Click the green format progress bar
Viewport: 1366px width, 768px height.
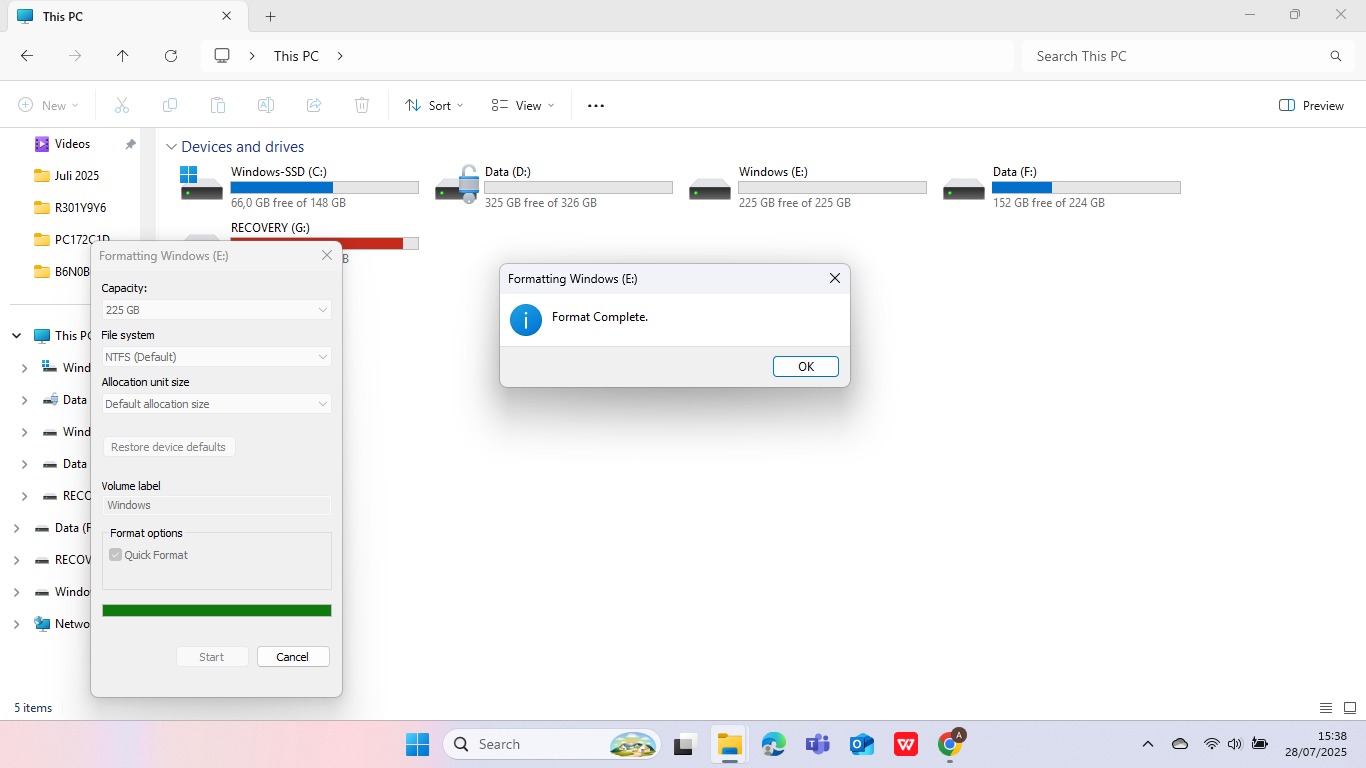(x=216, y=611)
